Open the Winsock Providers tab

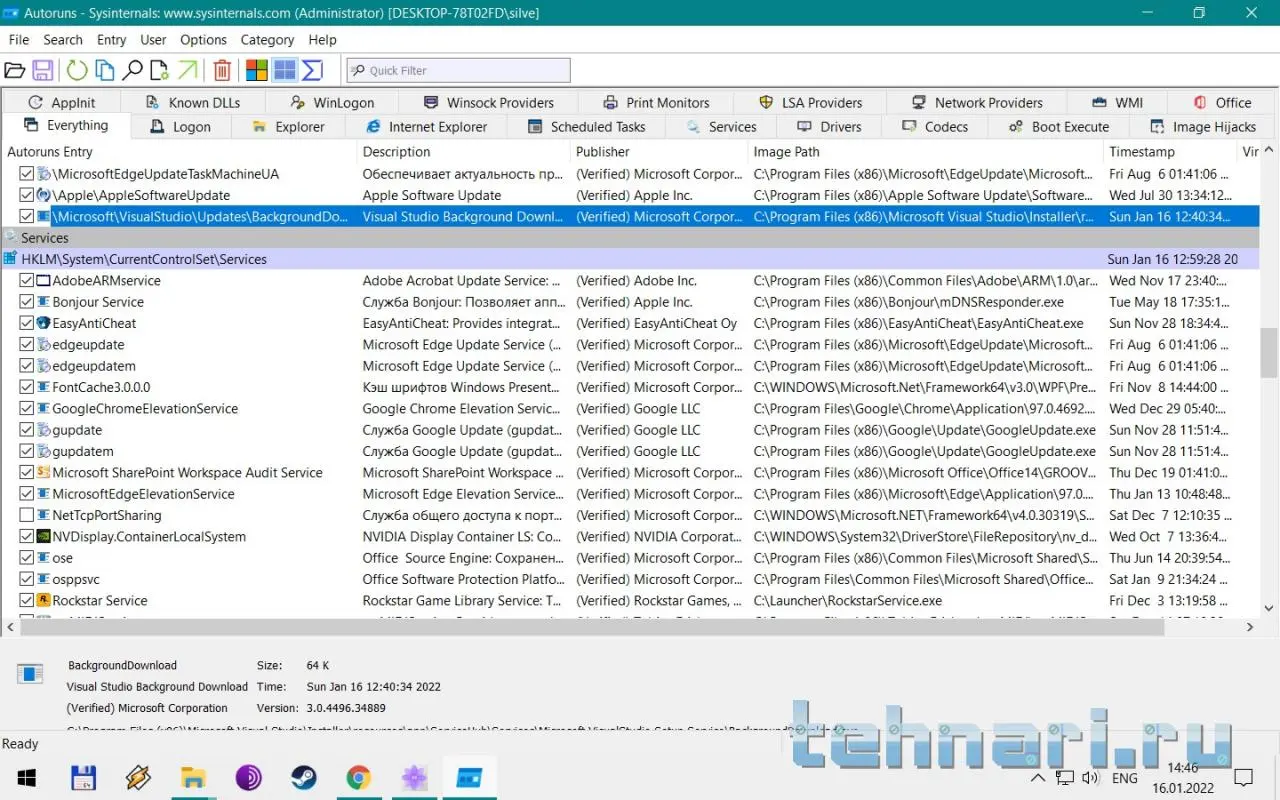point(488,102)
